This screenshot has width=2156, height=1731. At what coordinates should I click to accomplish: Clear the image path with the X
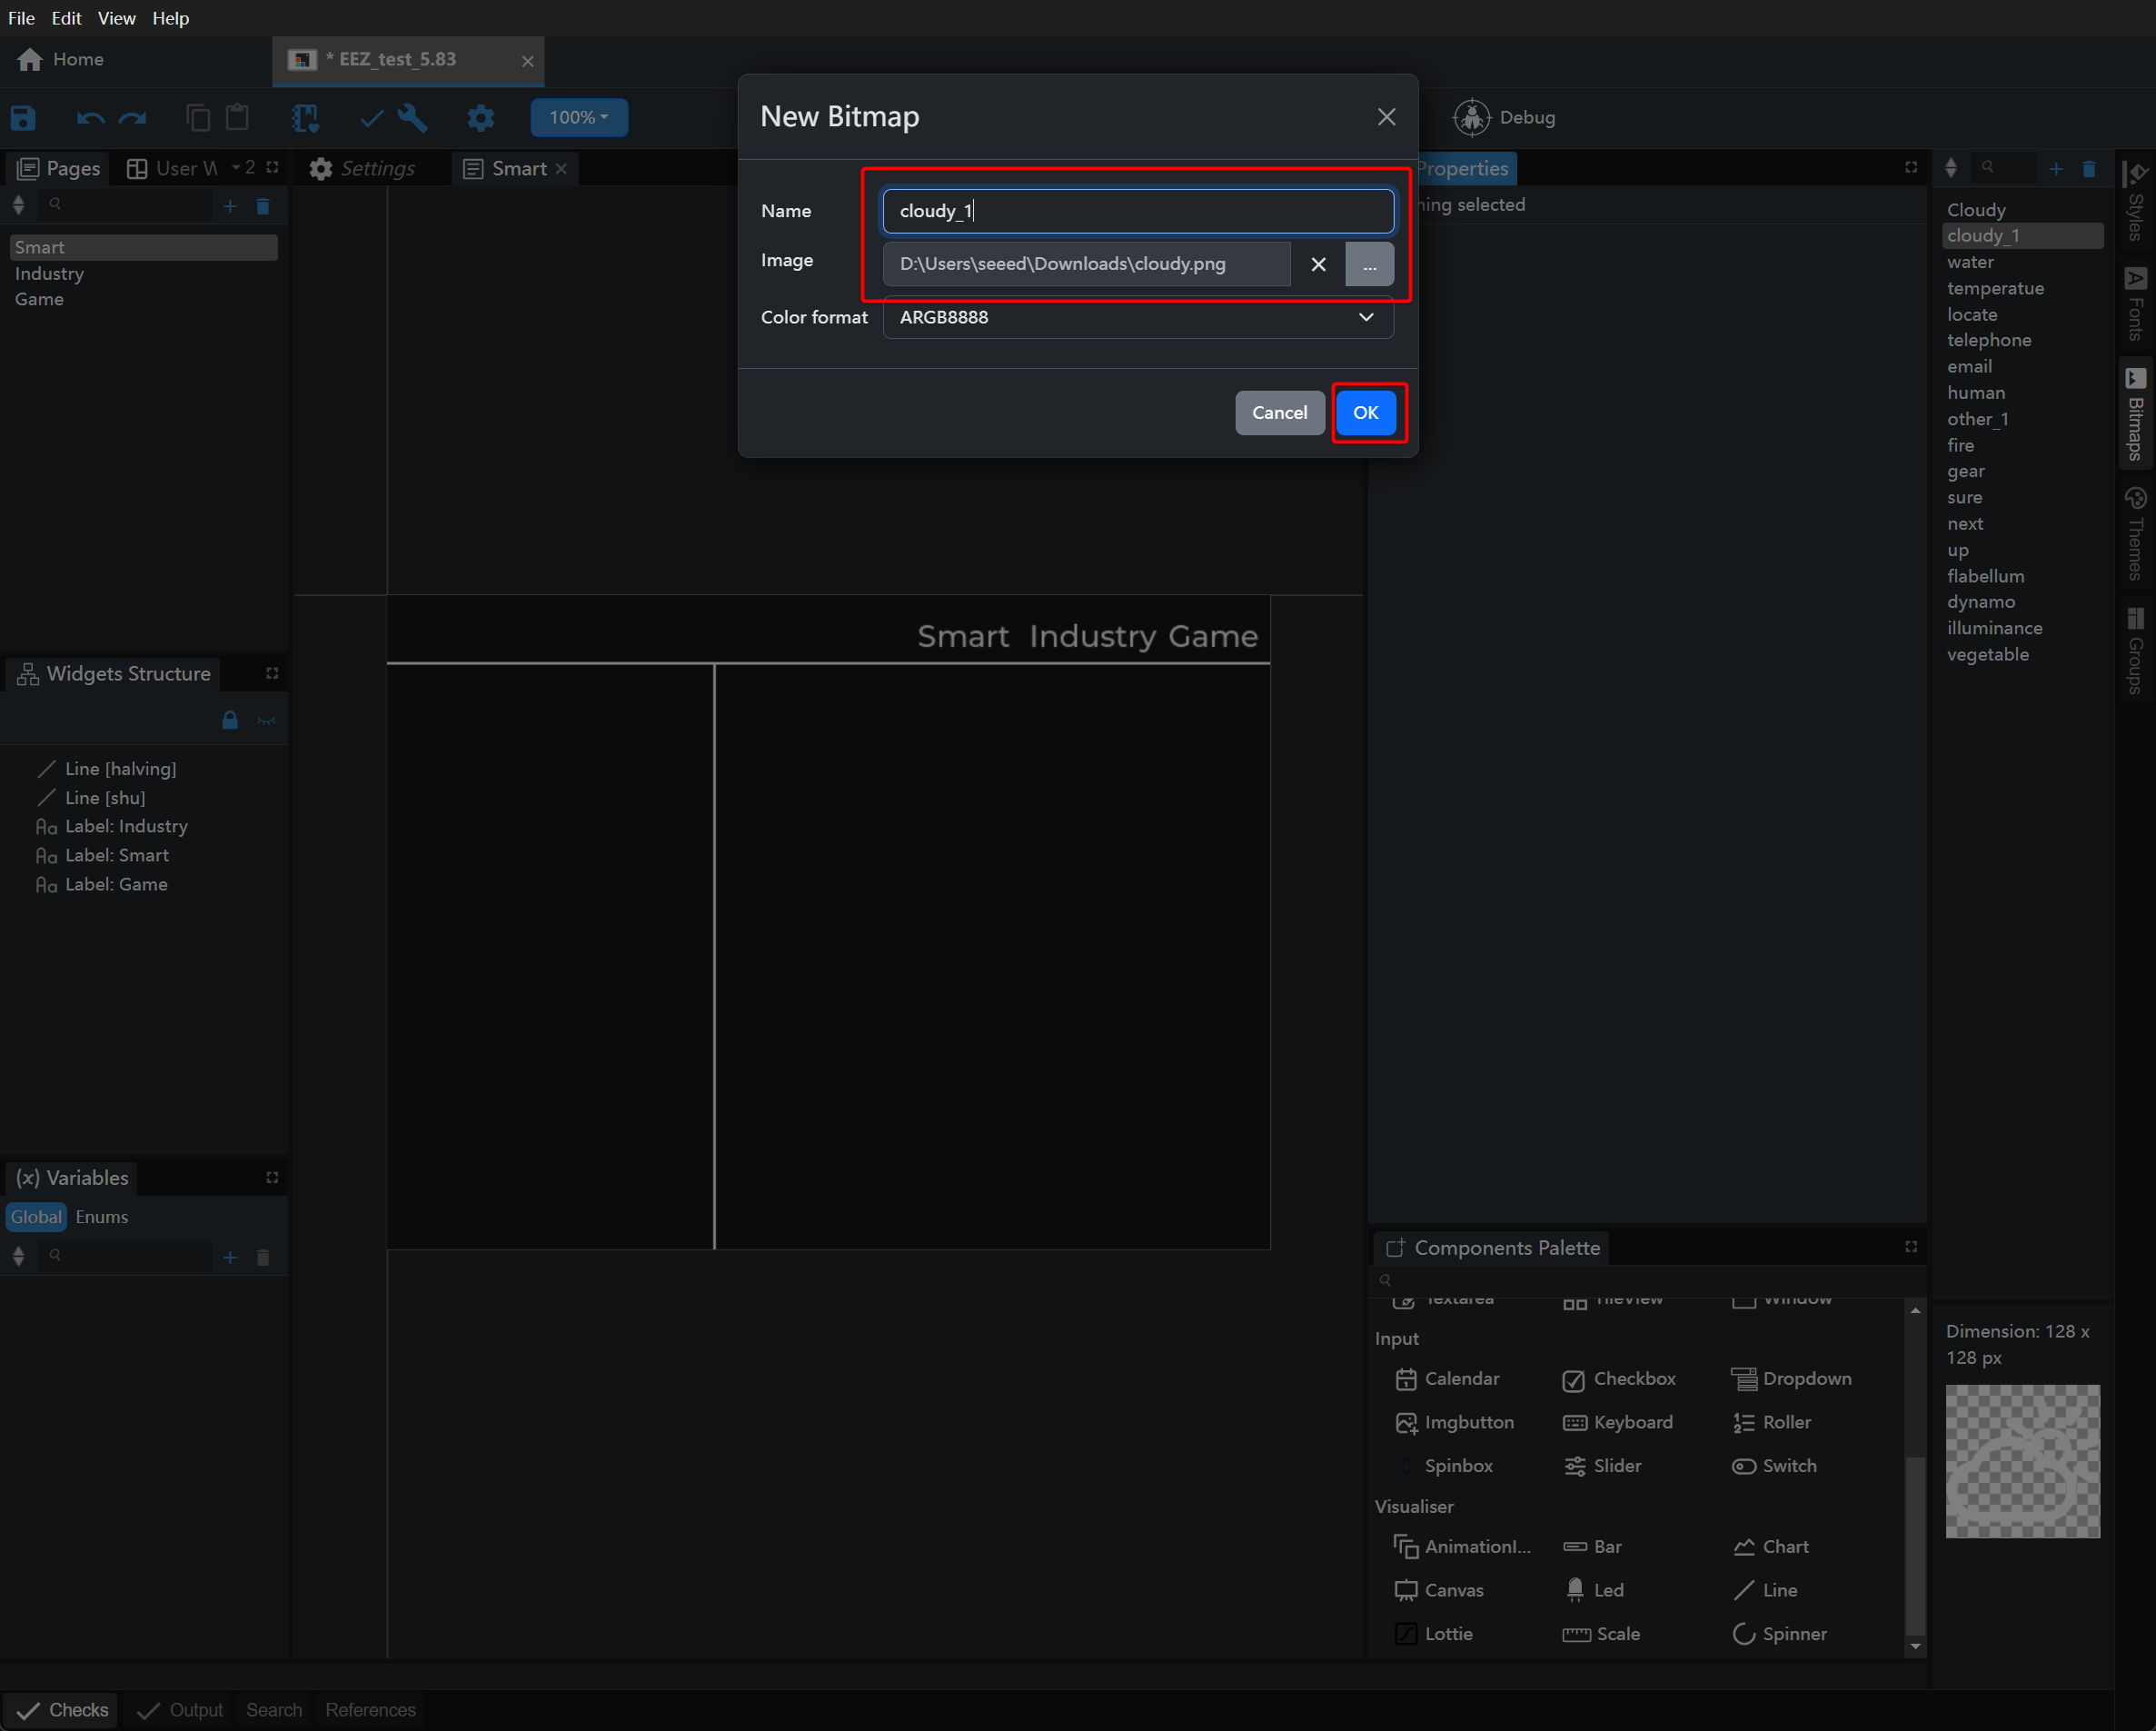(x=1318, y=264)
